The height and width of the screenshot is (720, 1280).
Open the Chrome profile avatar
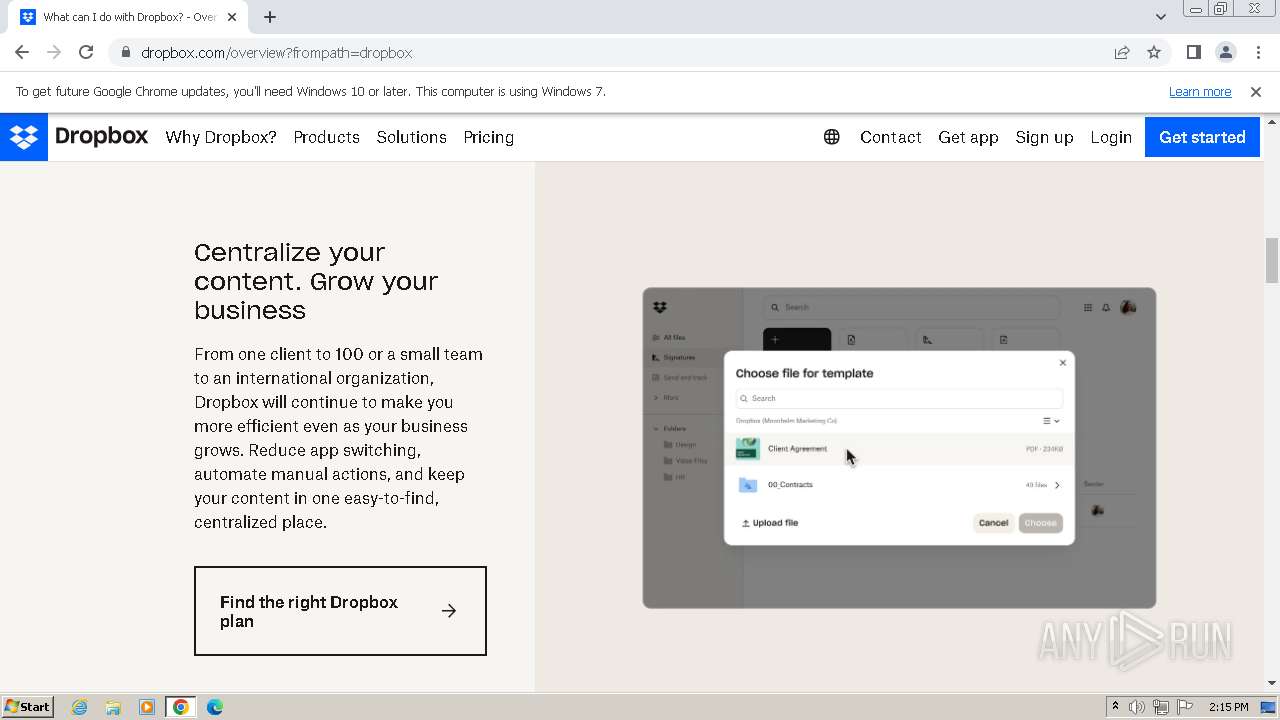(x=1226, y=53)
